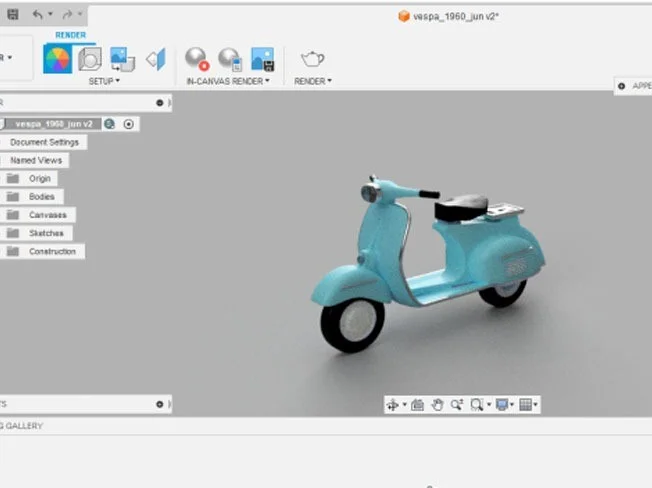Collapse the browser panel with round button
This screenshot has height=488, width=652.
[x=159, y=103]
